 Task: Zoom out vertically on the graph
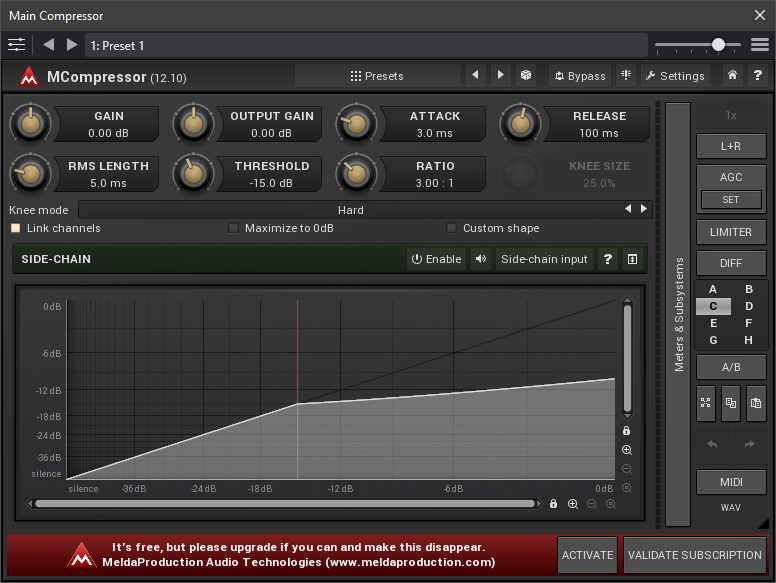pos(627,469)
